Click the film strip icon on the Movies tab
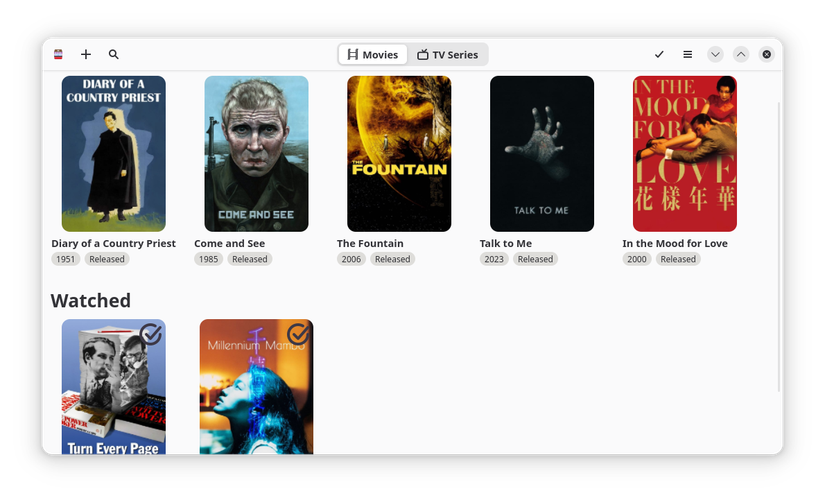The width and height of the screenshot is (825, 501). pyautogui.click(x=353, y=54)
